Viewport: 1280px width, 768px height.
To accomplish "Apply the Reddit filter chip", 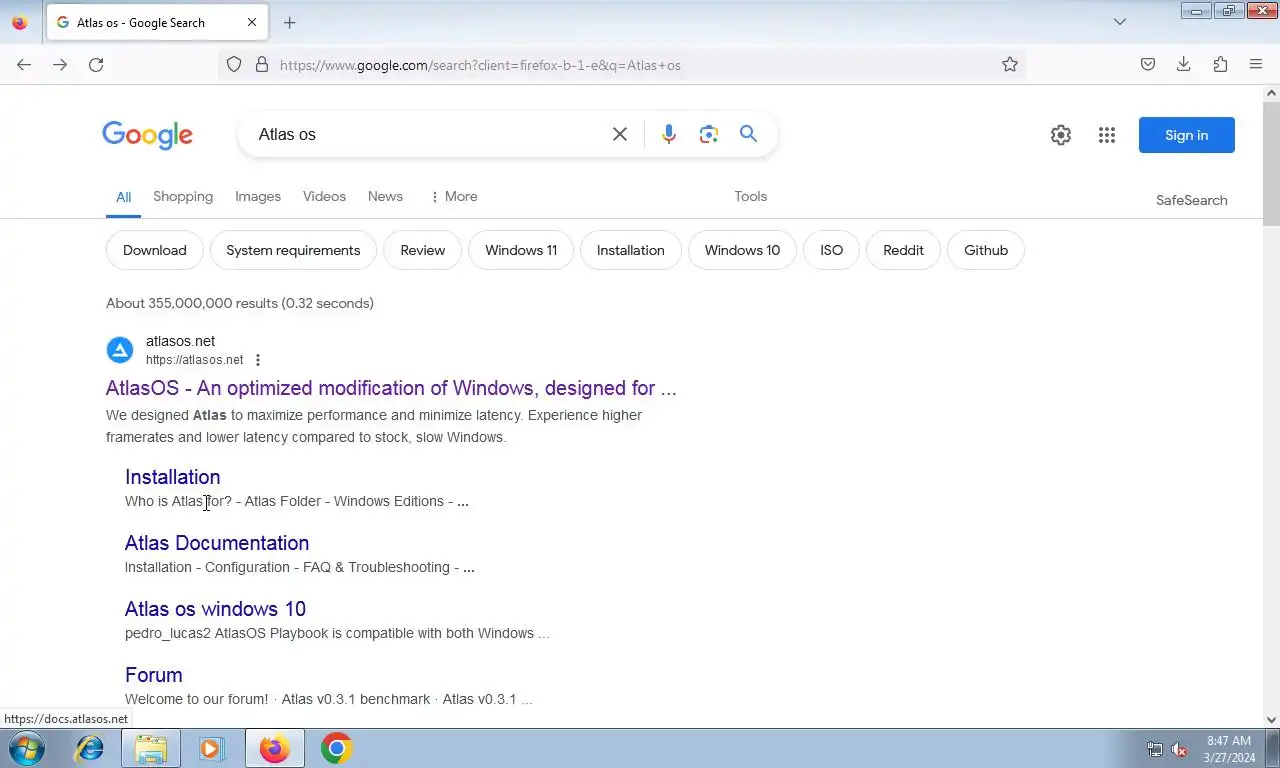I will click(x=903, y=250).
